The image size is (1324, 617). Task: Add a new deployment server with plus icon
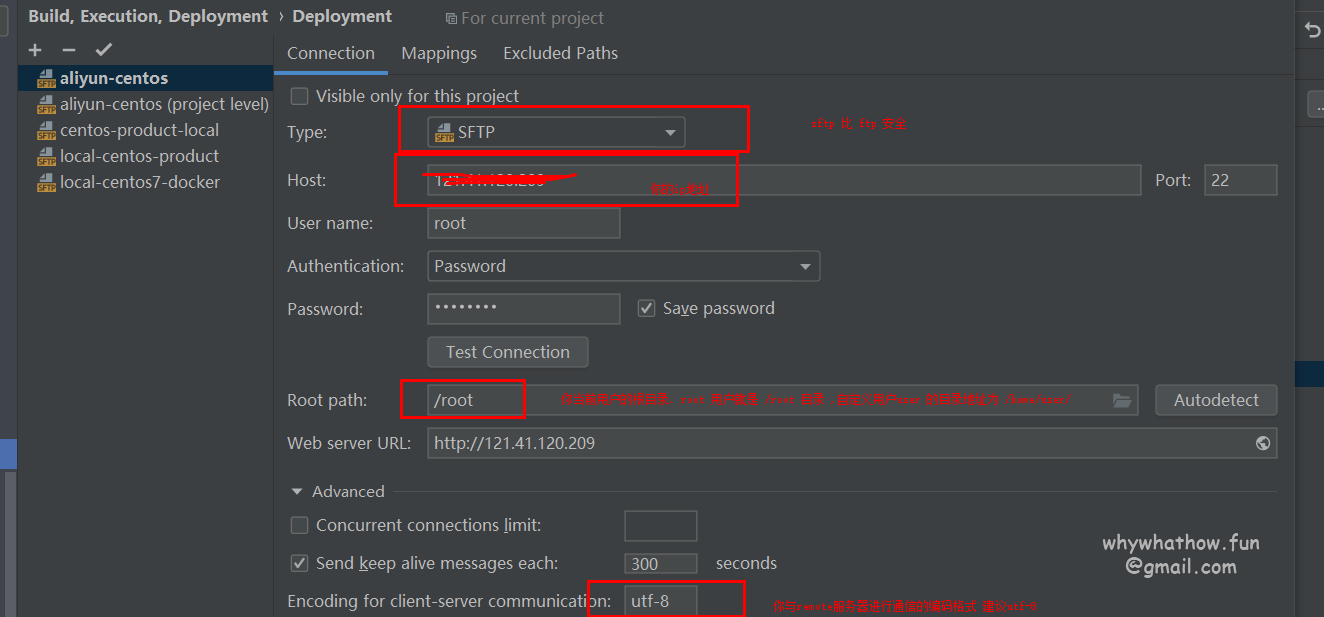coord(35,50)
